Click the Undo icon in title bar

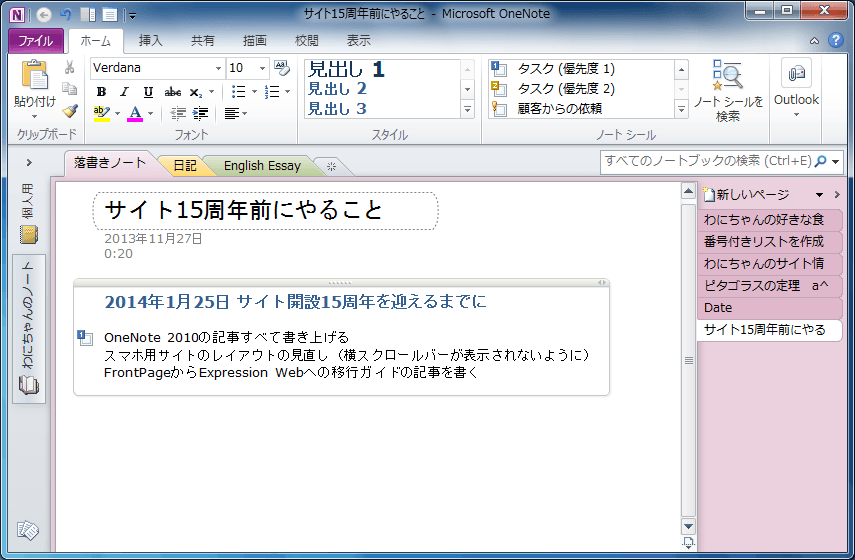pos(66,15)
